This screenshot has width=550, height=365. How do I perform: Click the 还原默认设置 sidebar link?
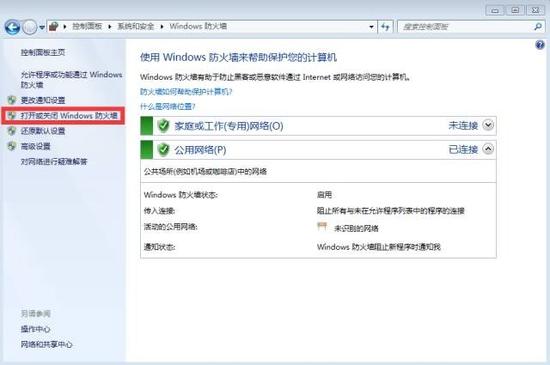[x=43, y=131]
